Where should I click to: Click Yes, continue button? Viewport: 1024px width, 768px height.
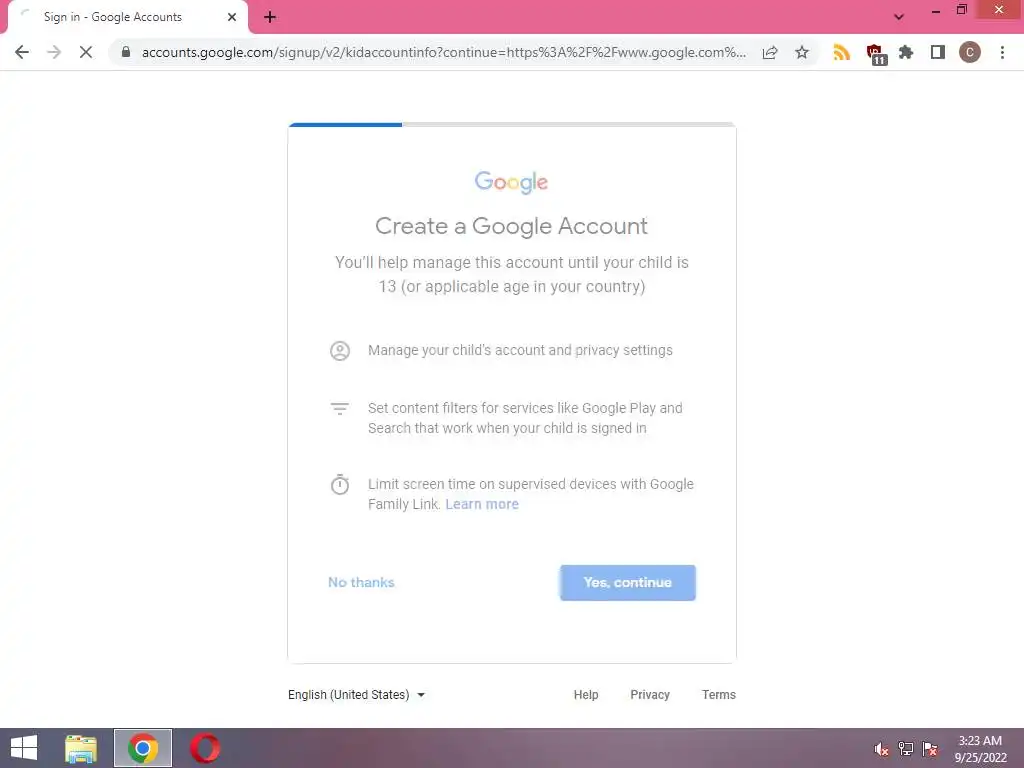pos(628,583)
